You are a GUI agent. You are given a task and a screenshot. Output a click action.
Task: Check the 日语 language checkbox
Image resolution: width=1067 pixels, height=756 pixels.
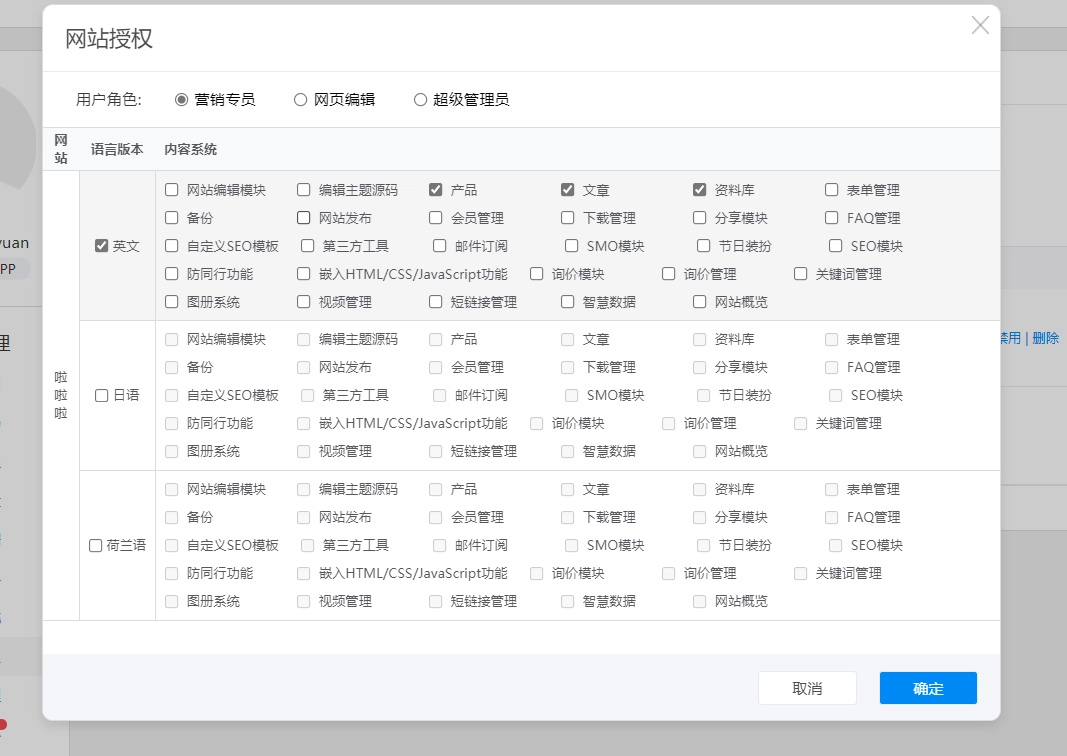101,395
